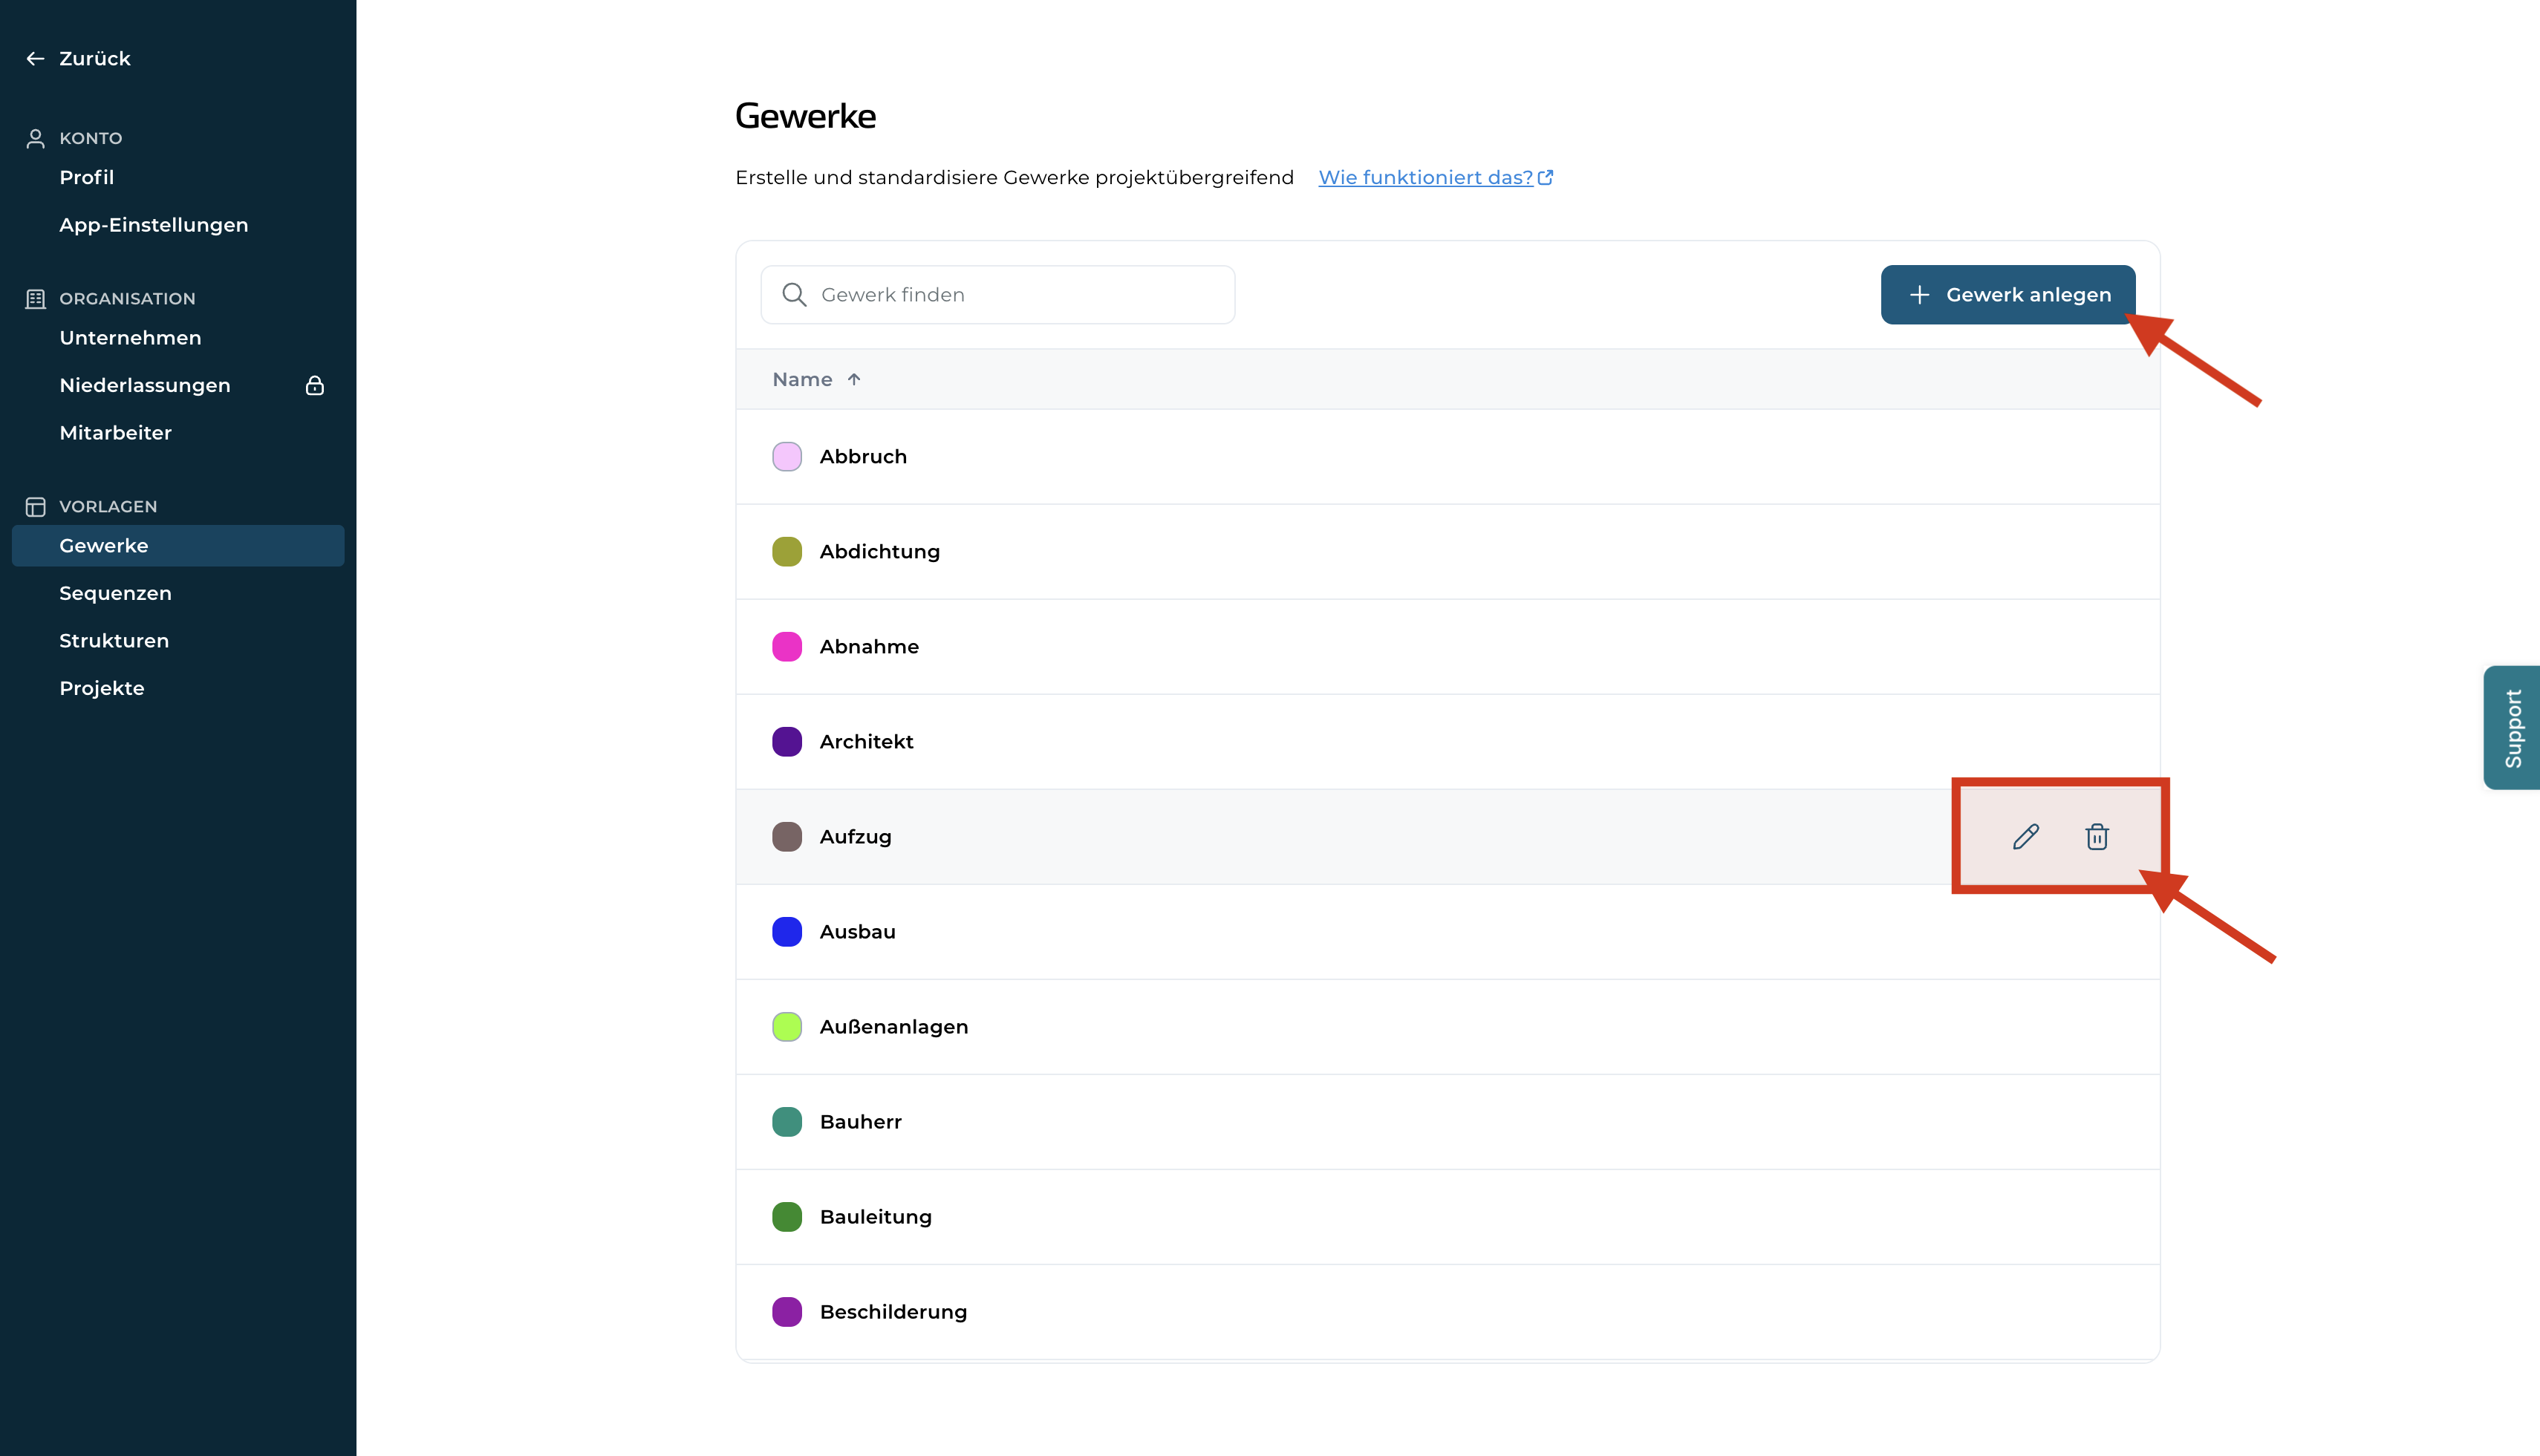Select the Abnahme row name

click(x=869, y=647)
